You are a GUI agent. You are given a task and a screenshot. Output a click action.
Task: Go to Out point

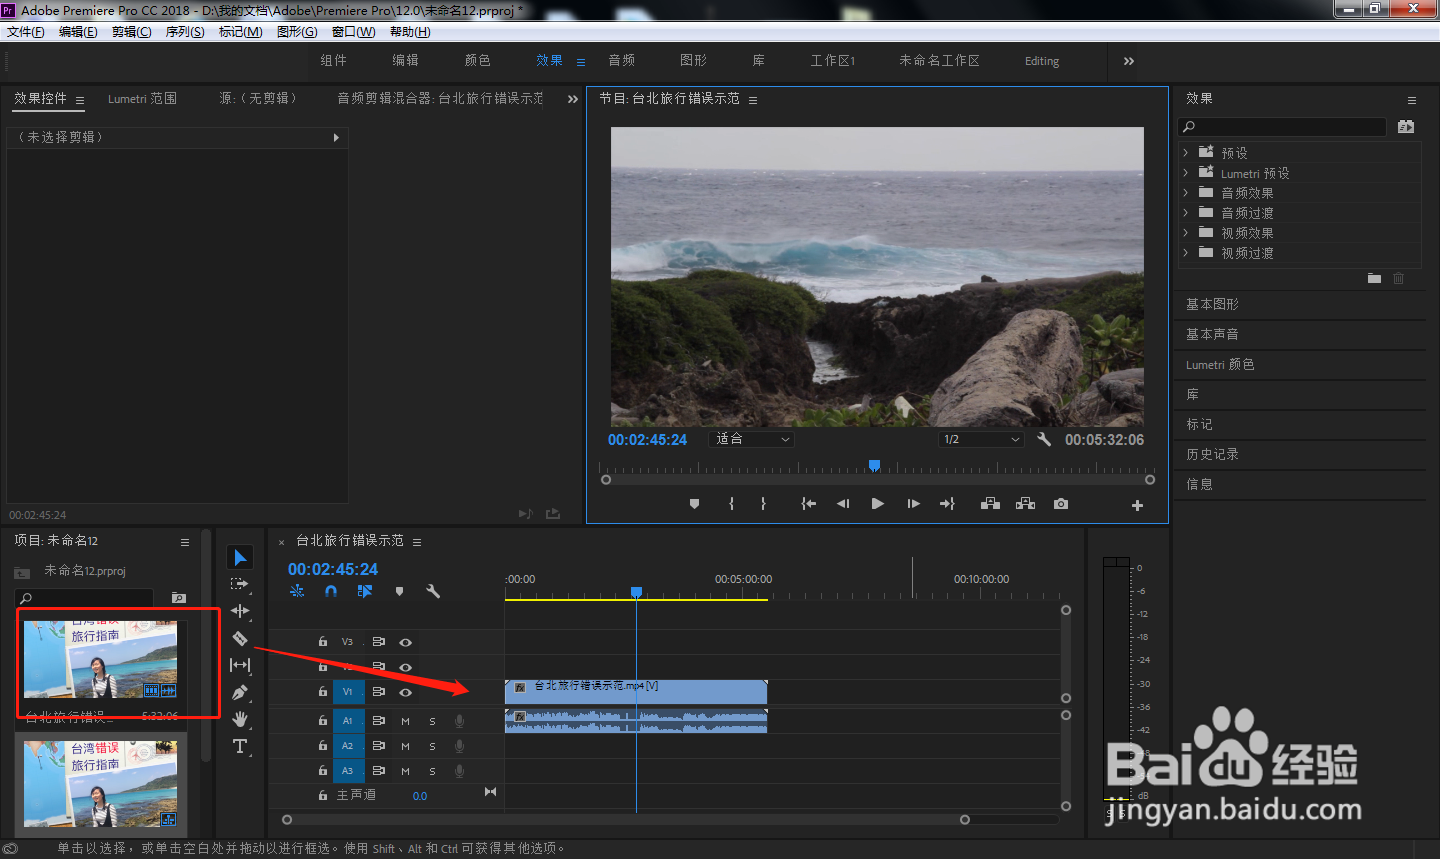[947, 504]
